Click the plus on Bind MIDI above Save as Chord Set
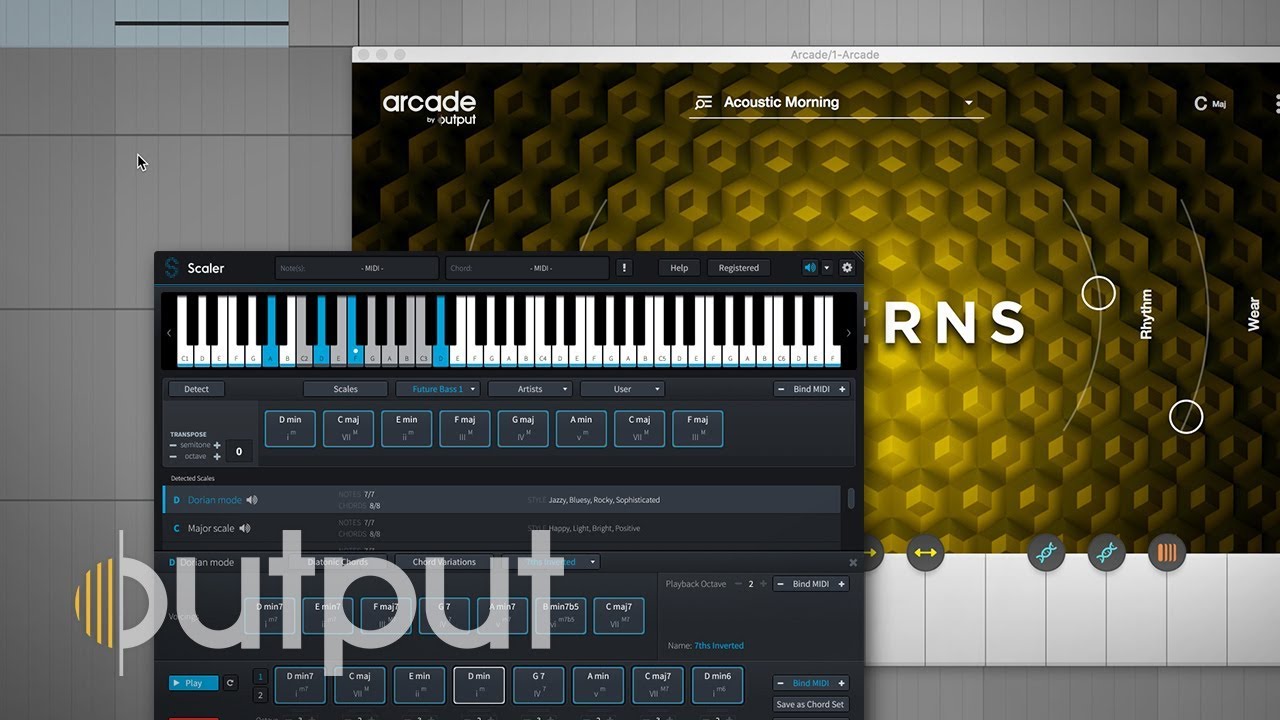This screenshot has height=720, width=1280. tap(841, 683)
